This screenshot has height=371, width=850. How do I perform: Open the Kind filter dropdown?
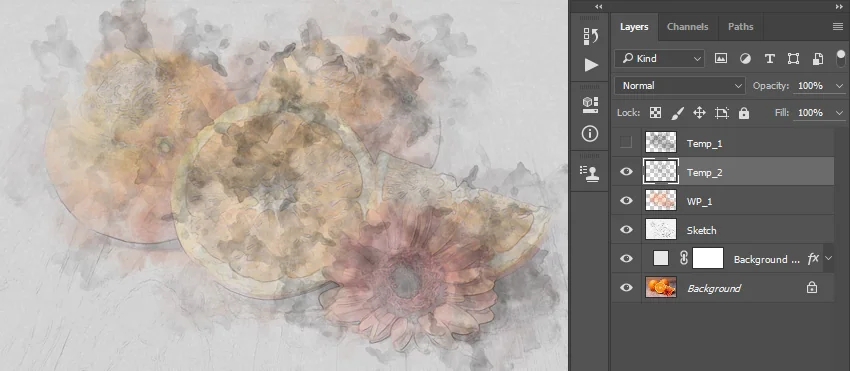659,59
